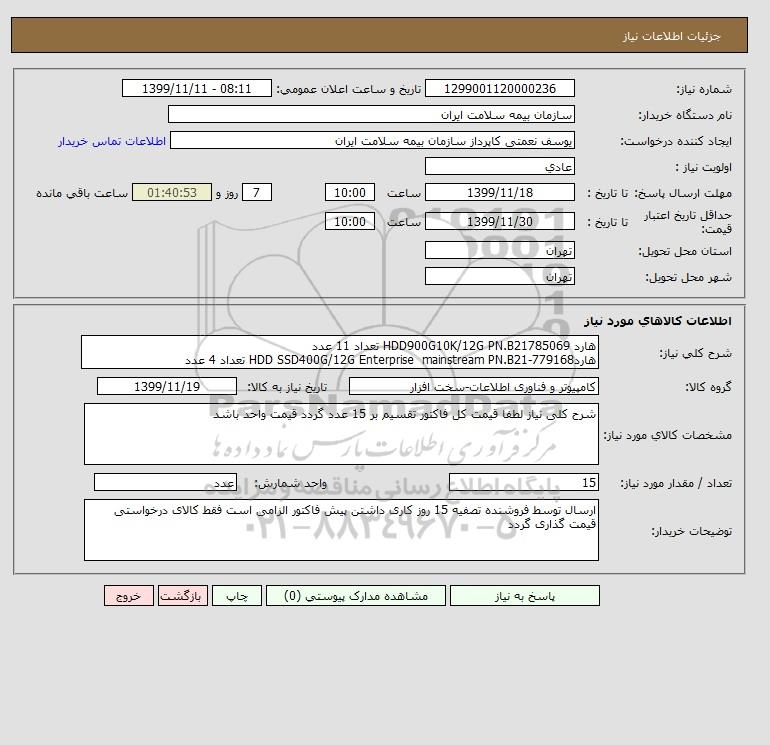Click the goods specifications text area
The image size is (770, 745).
341,434
